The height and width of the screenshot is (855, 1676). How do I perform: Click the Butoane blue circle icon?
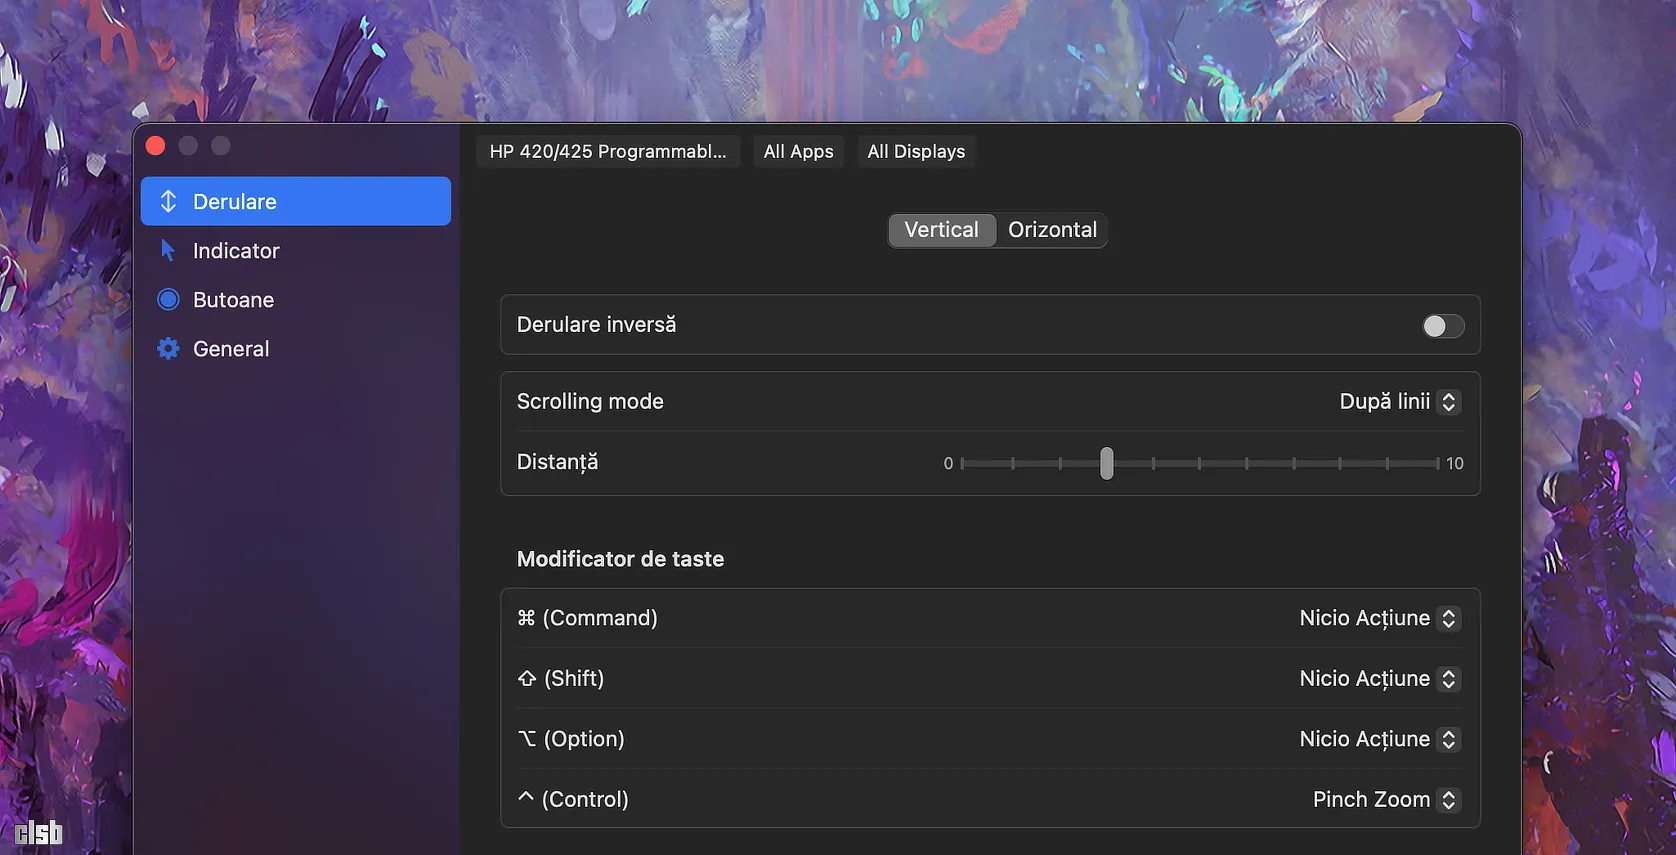click(x=168, y=299)
